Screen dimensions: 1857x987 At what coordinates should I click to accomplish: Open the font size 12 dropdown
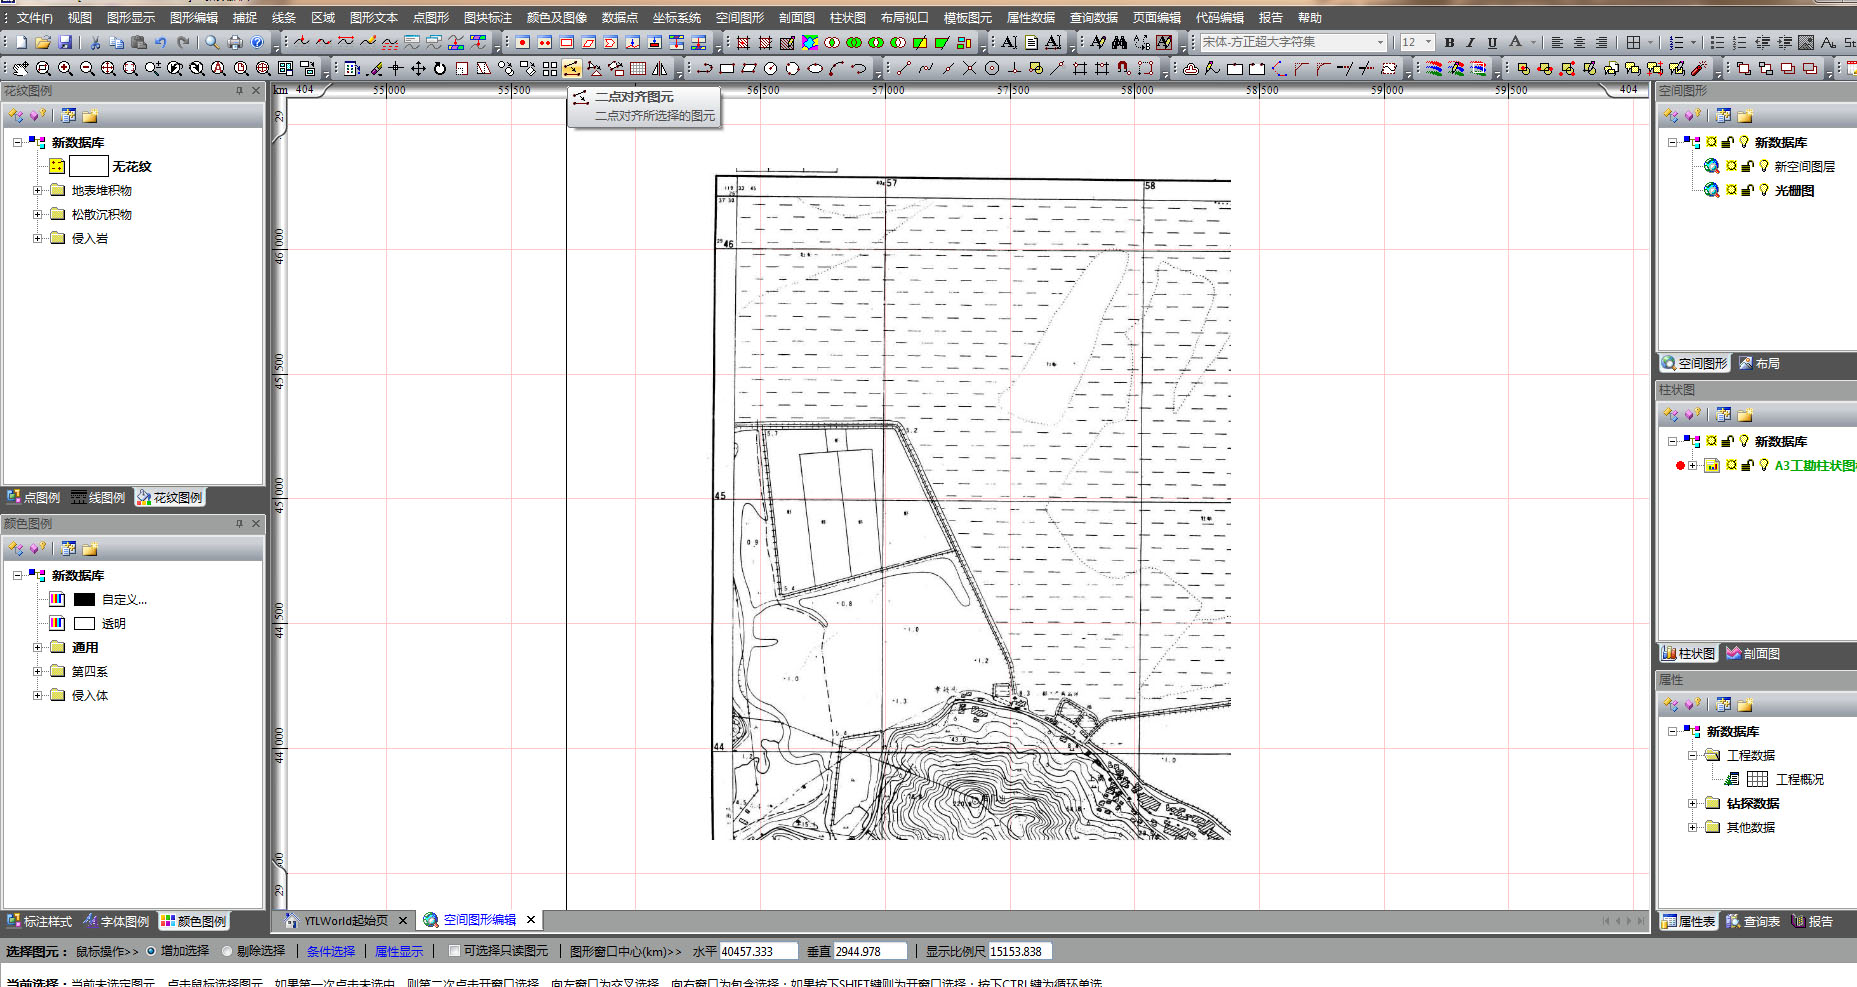pos(1428,42)
